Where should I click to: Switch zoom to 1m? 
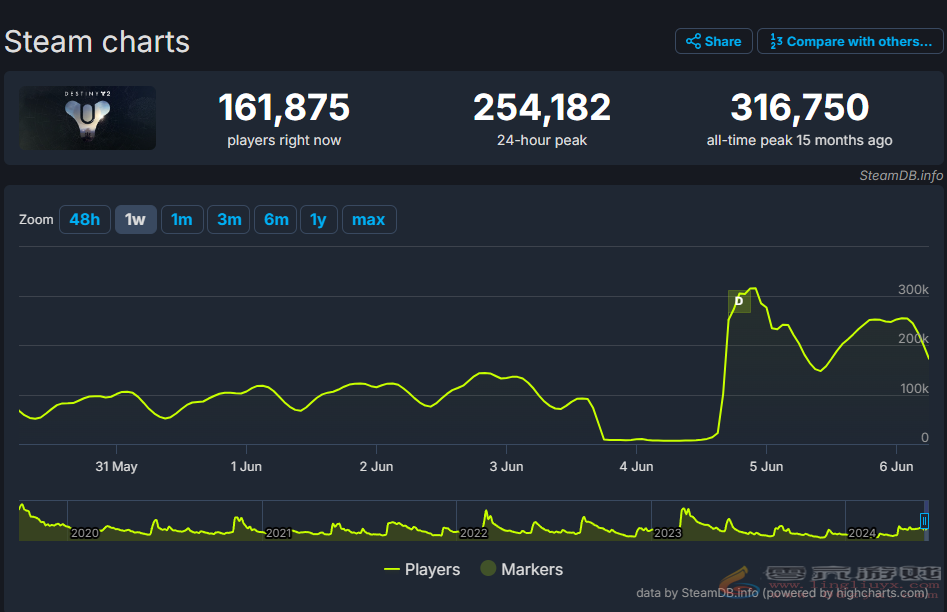[x=181, y=219]
